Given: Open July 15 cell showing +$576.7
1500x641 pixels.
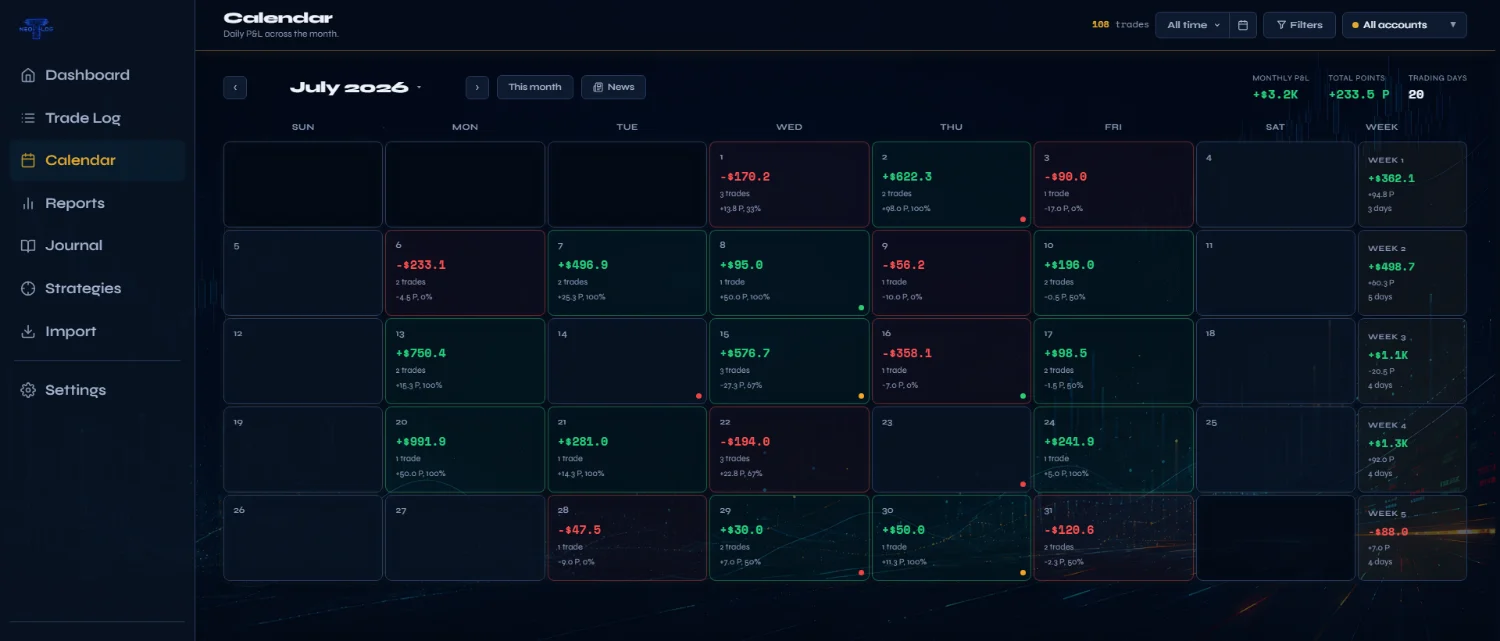Looking at the screenshot, I should (789, 361).
